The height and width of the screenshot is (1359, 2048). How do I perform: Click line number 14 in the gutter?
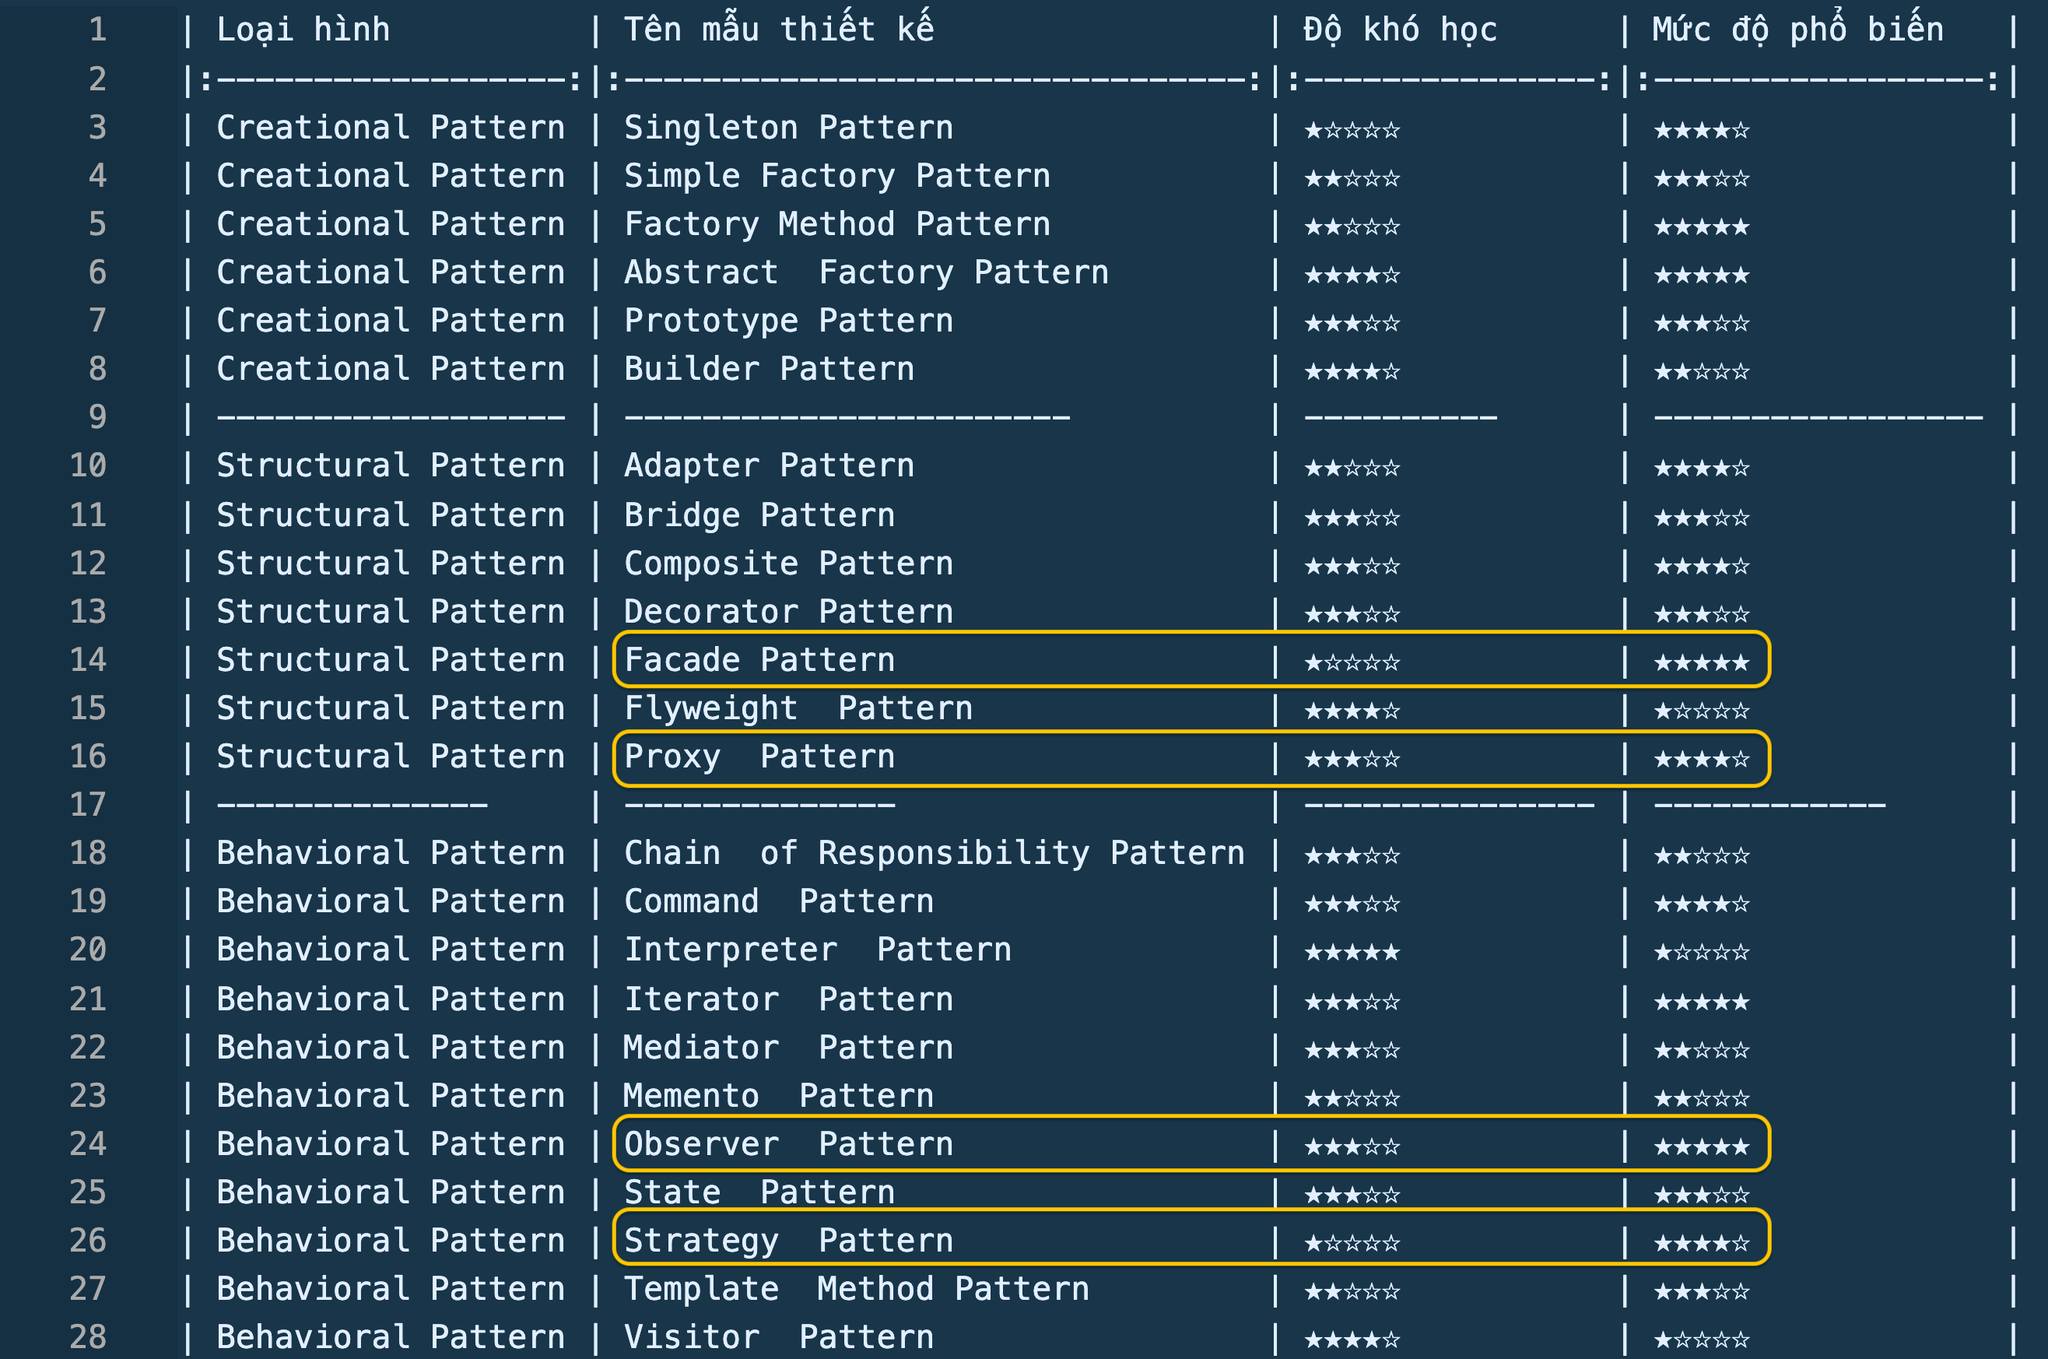[88, 660]
